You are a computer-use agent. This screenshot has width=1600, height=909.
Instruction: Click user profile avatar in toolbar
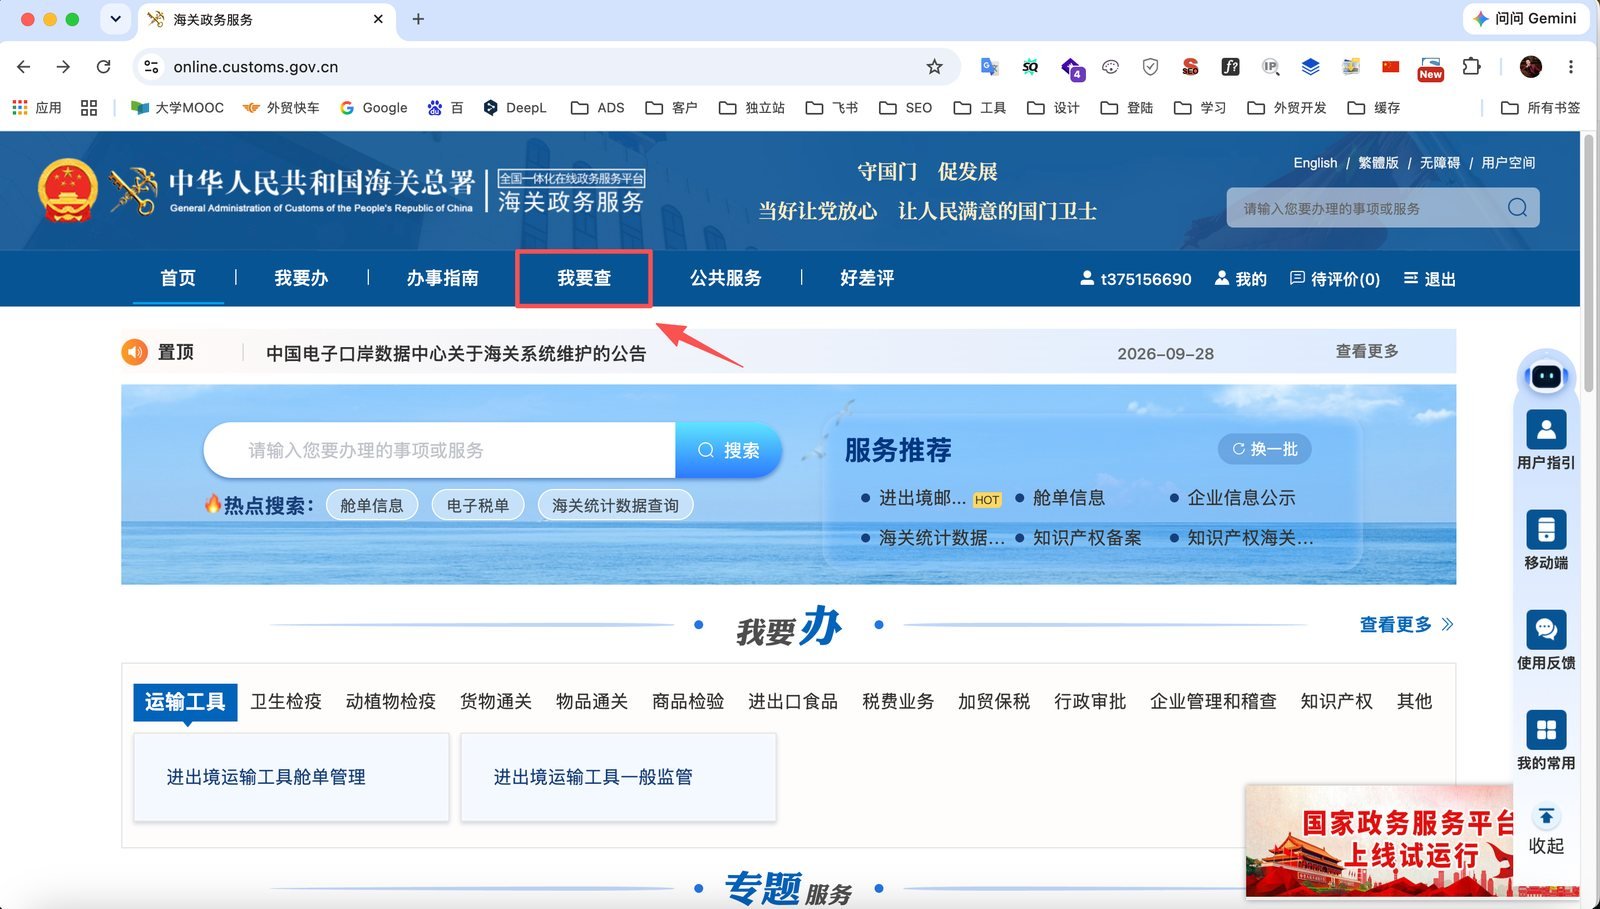(1530, 67)
